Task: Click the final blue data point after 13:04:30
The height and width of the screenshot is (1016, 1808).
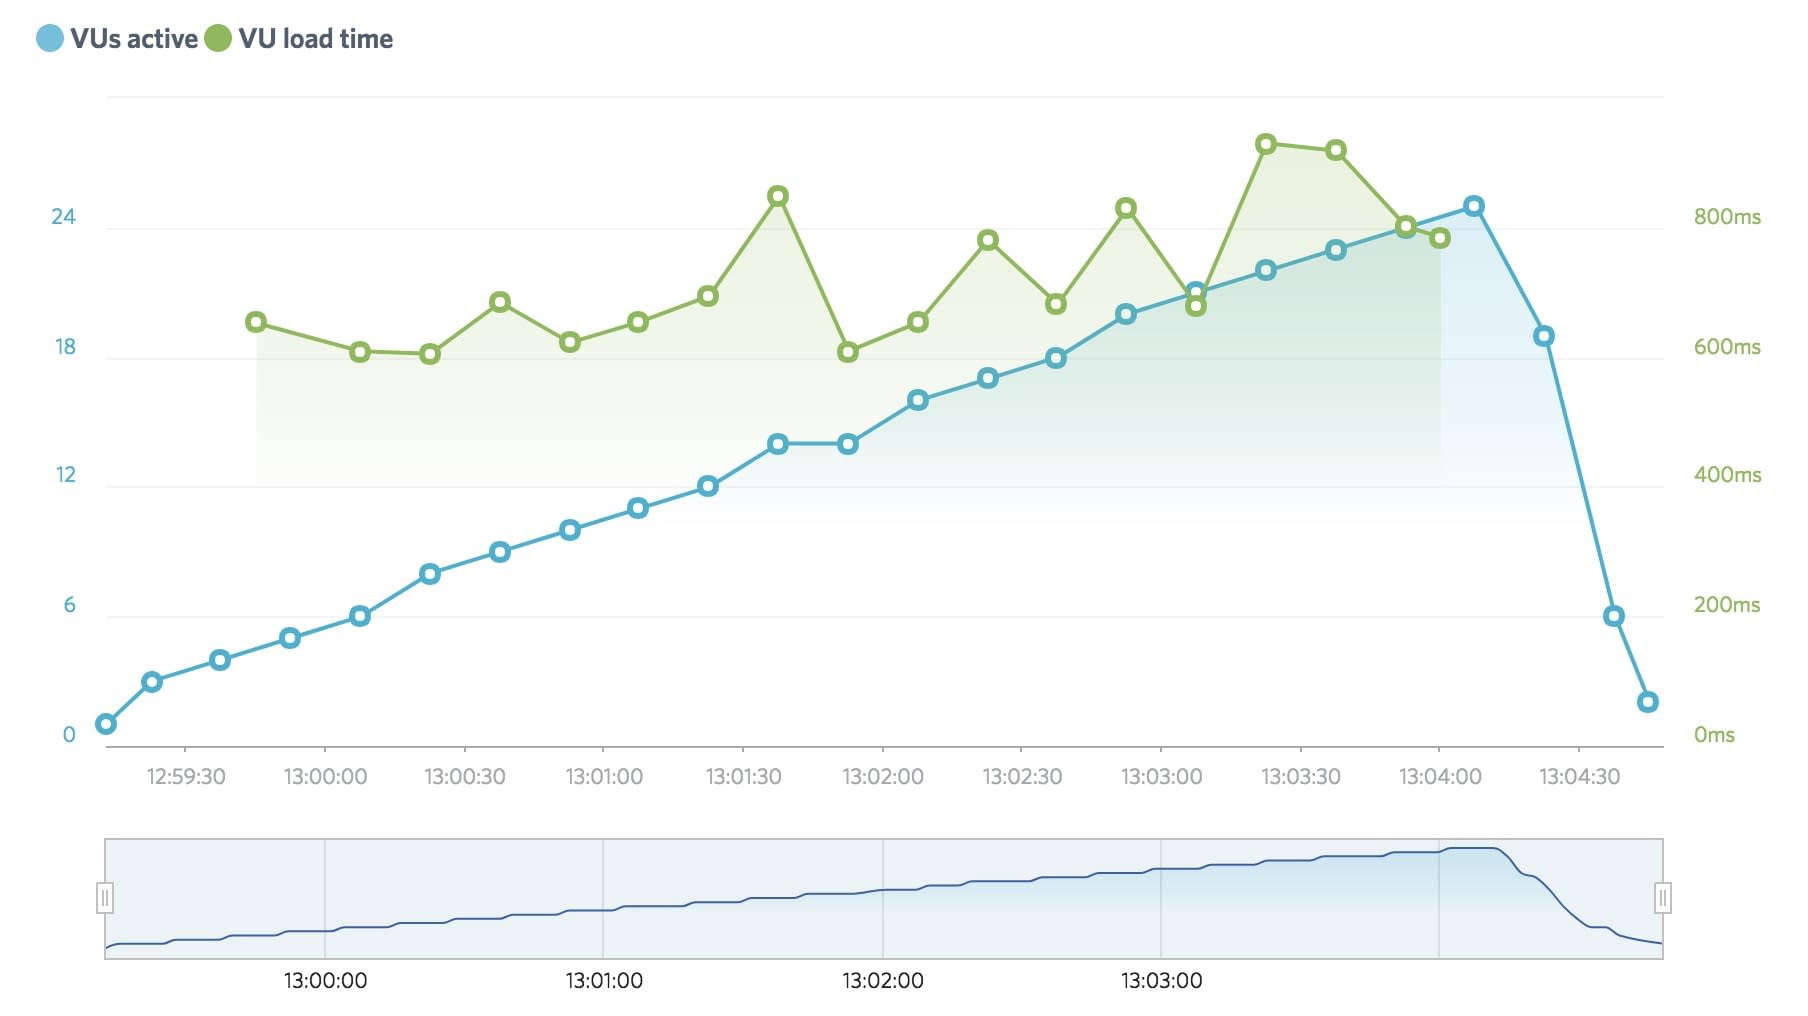Action: (1648, 702)
